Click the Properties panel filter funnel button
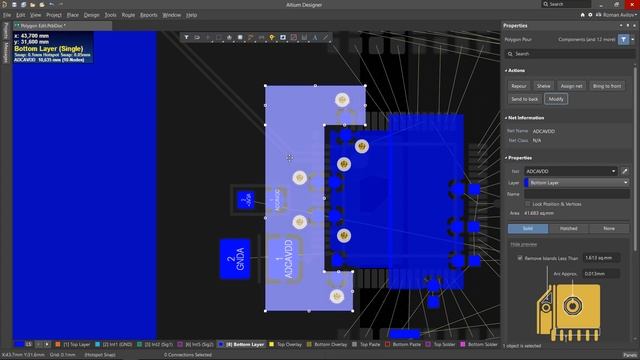The image size is (640, 360). coord(623,39)
